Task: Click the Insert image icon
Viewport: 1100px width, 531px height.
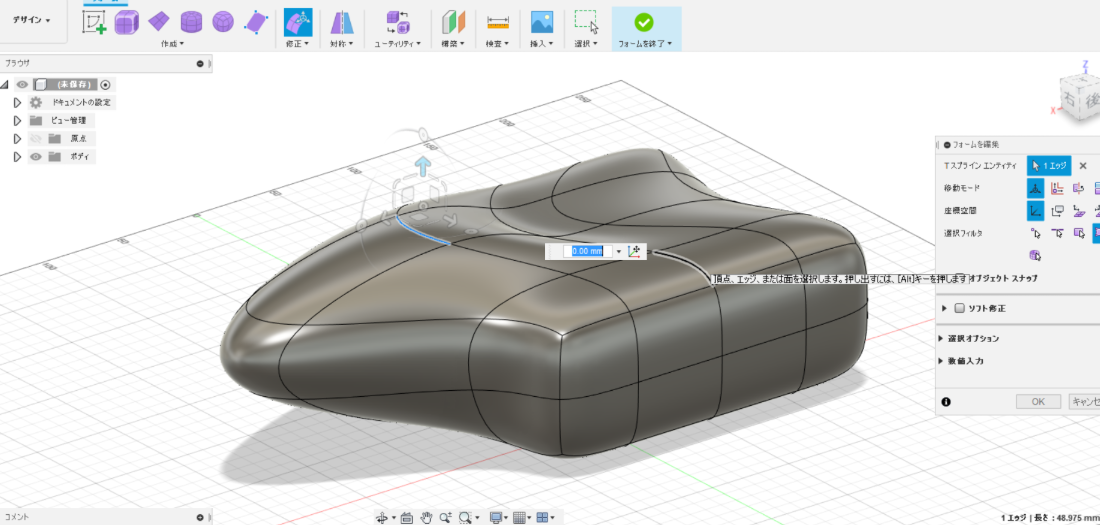Action: click(x=542, y=22)
